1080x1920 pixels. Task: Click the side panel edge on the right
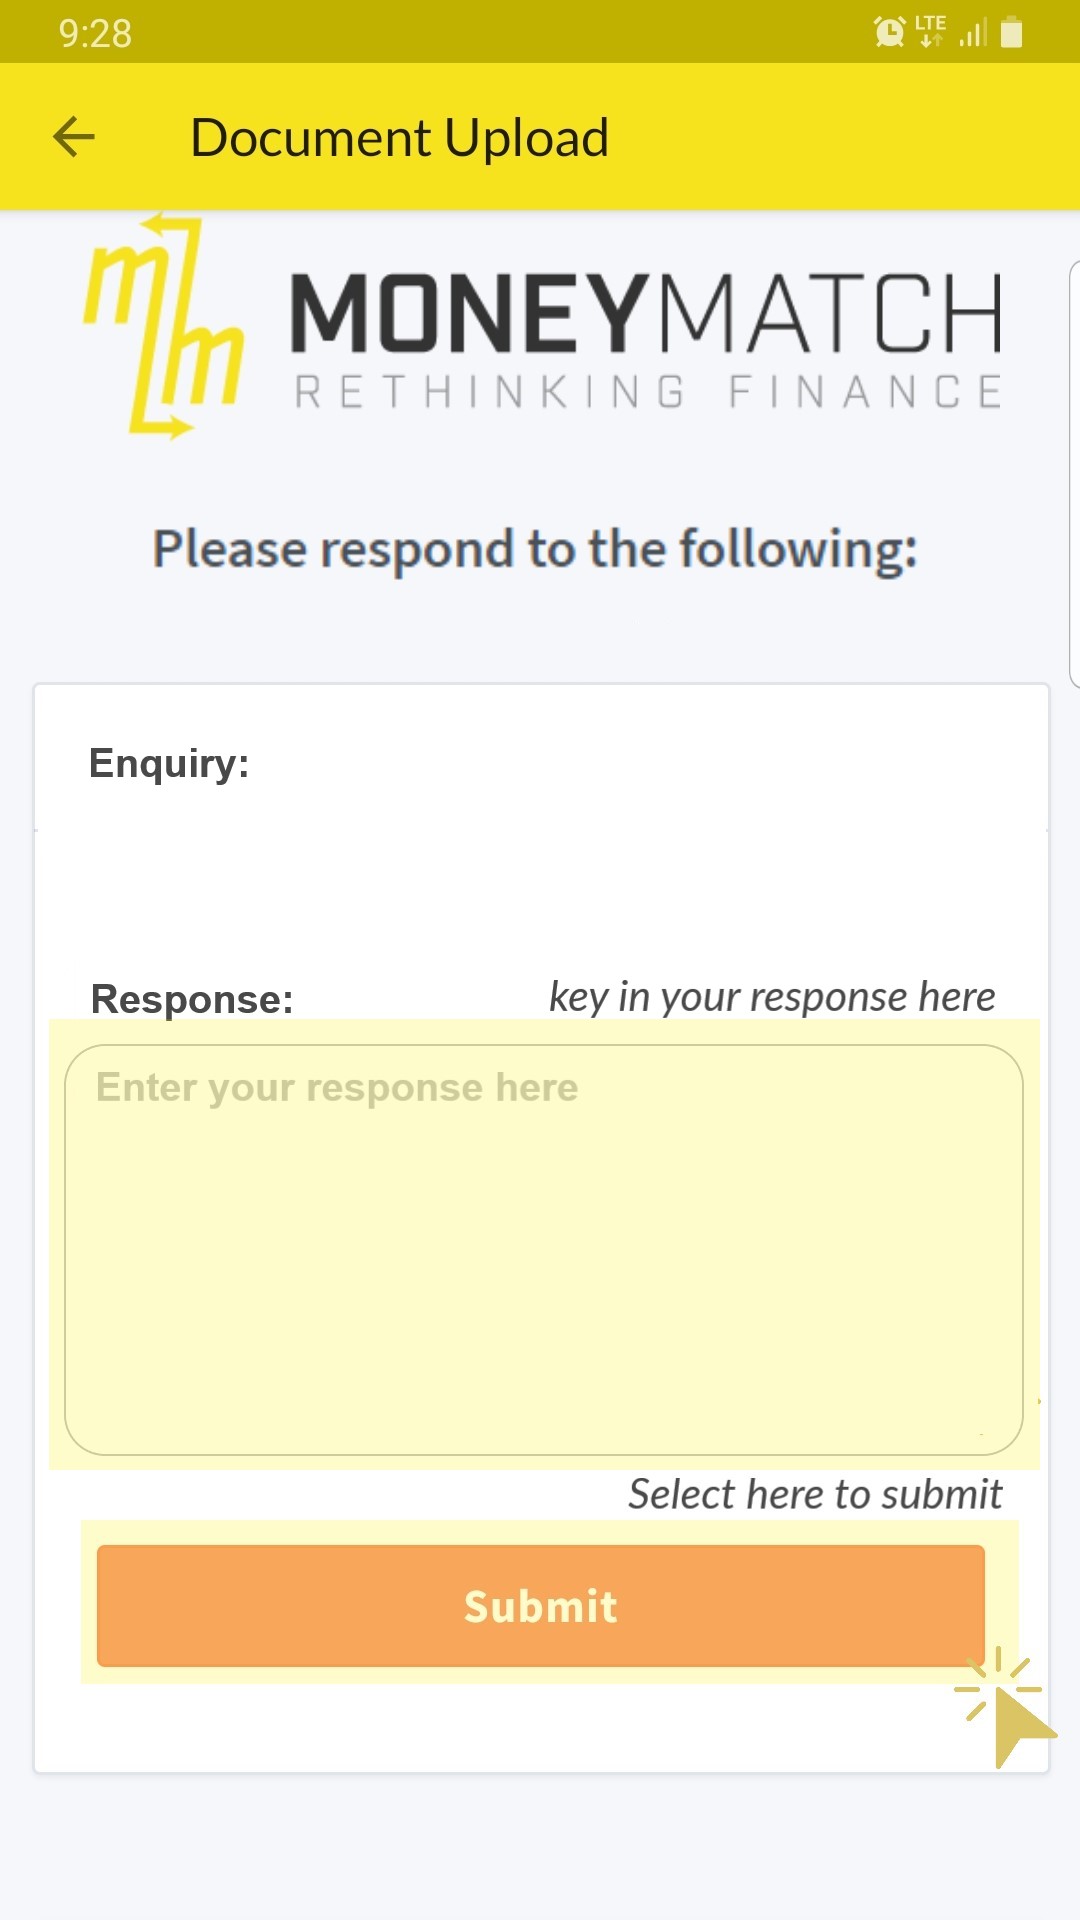click(1073, 474)
